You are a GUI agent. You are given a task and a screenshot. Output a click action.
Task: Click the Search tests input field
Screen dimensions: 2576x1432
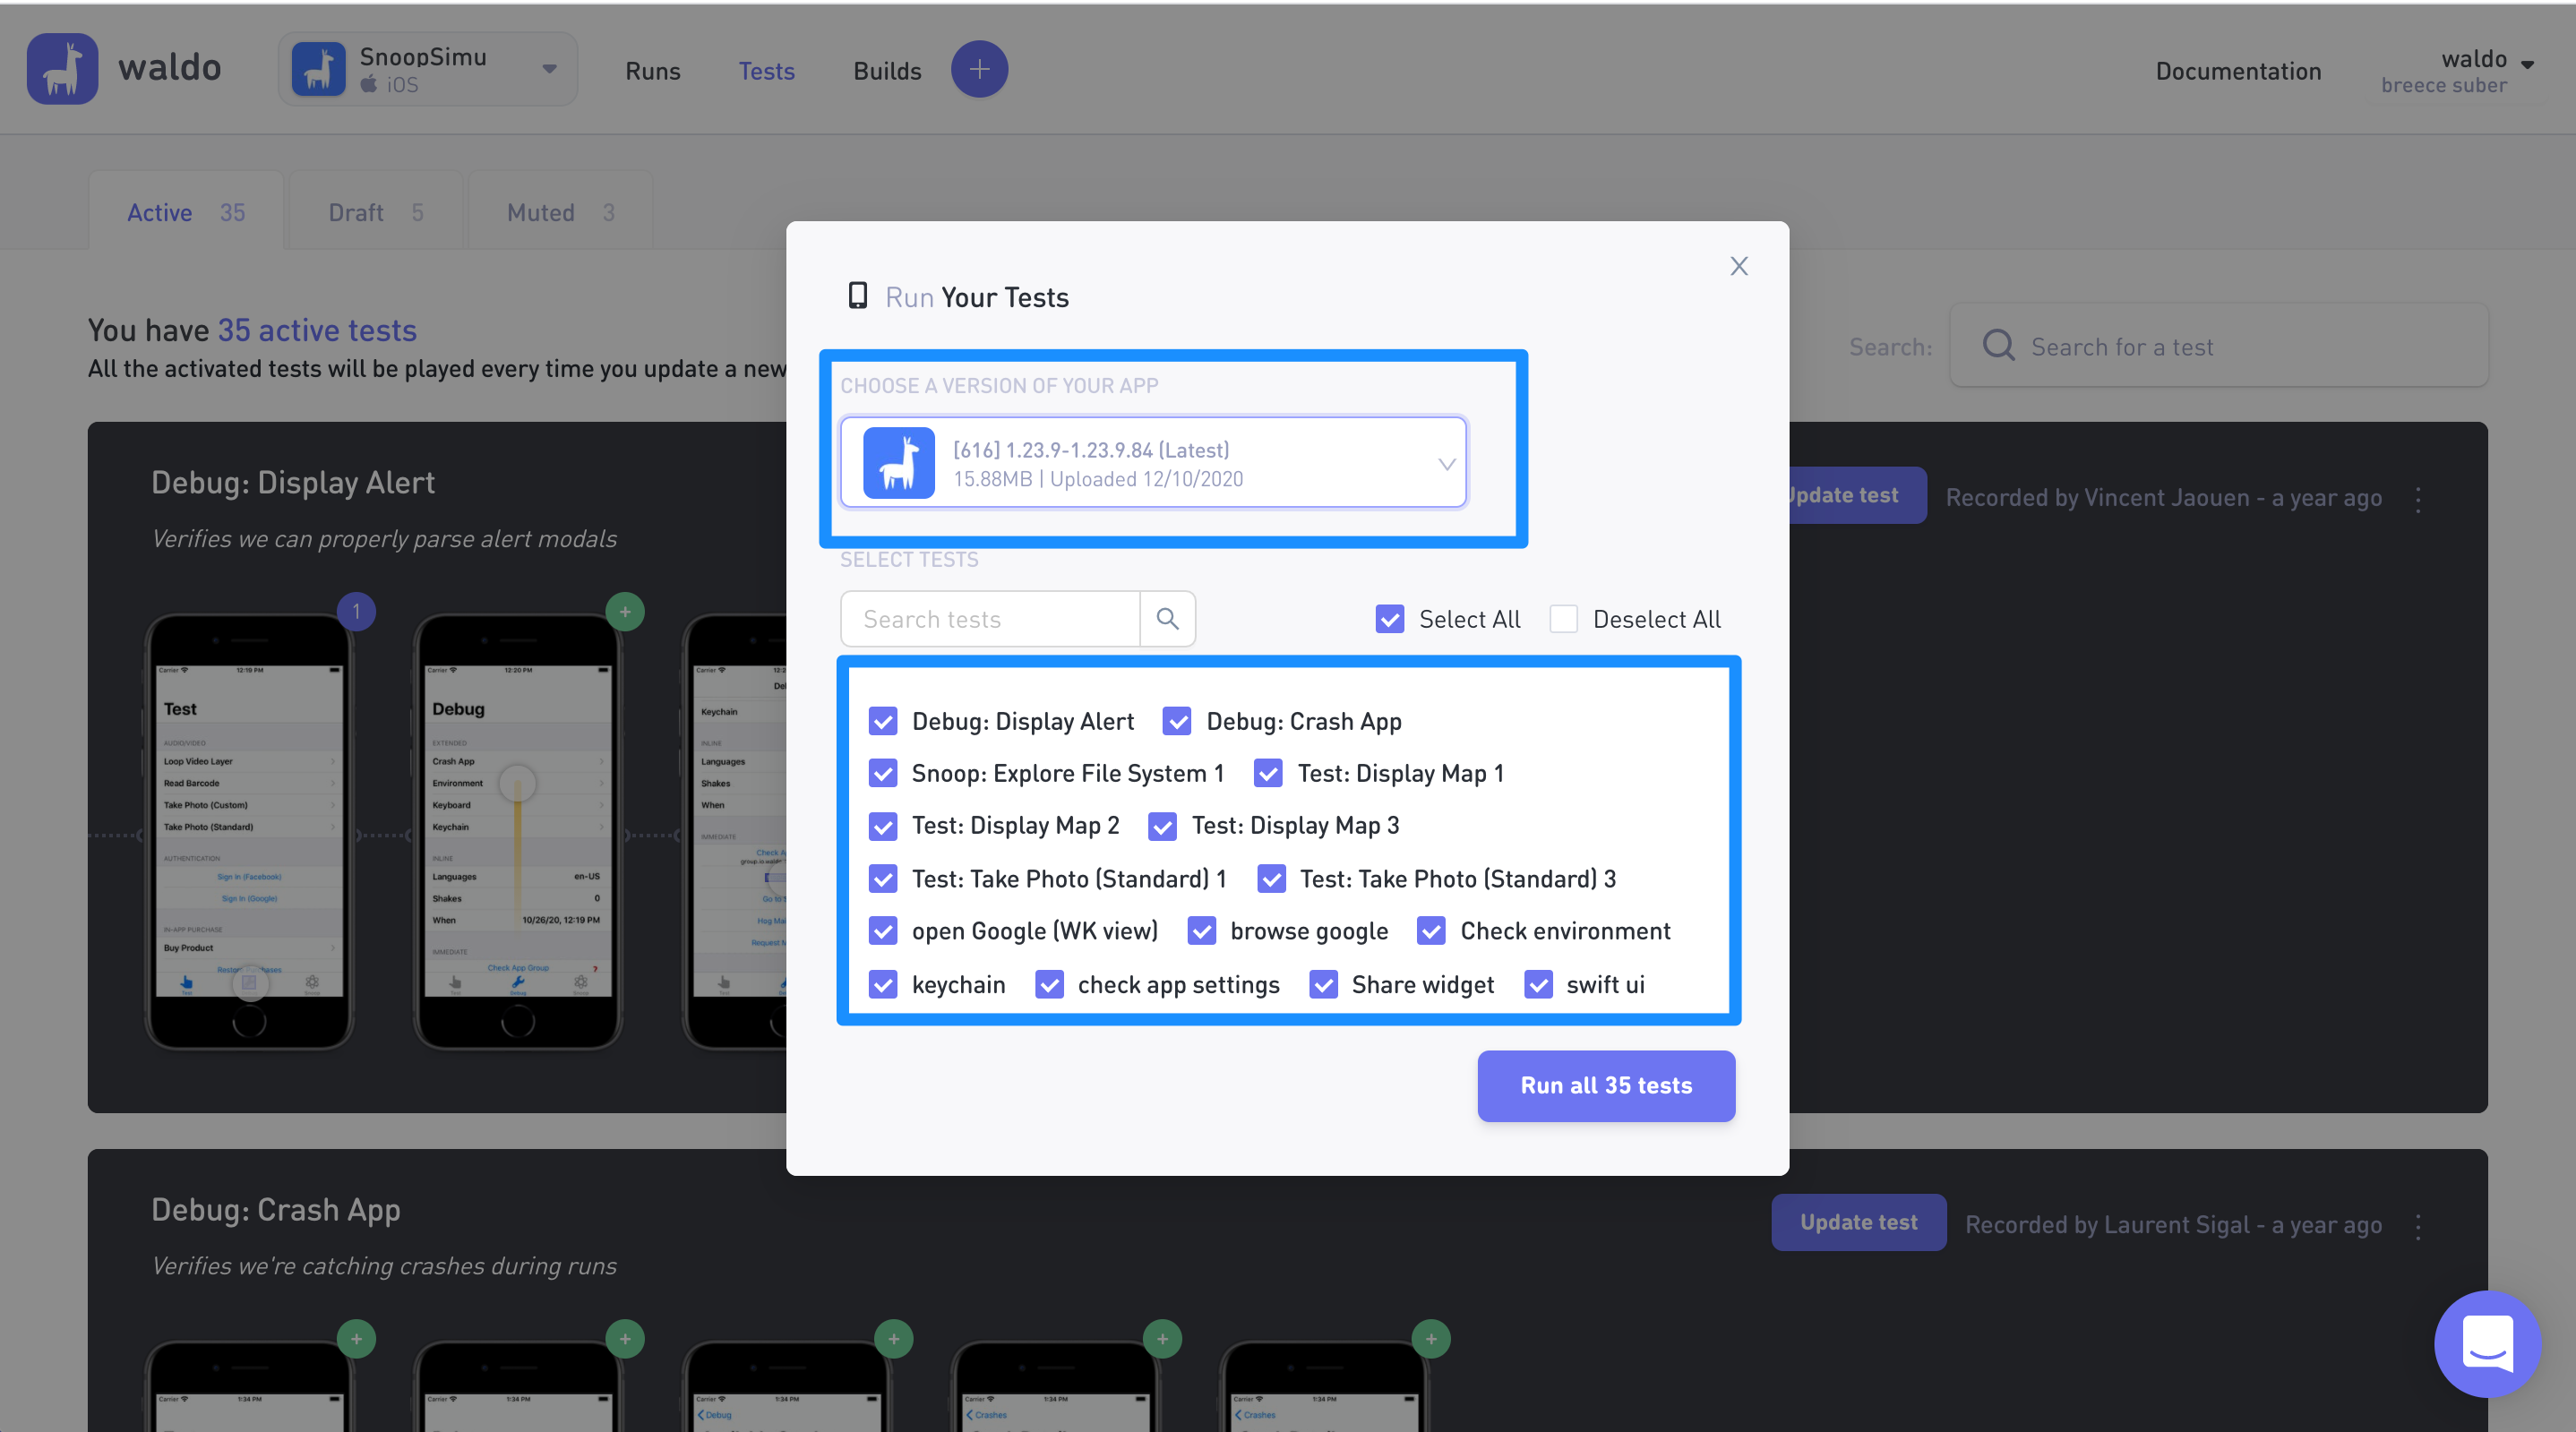click(990, 619)
